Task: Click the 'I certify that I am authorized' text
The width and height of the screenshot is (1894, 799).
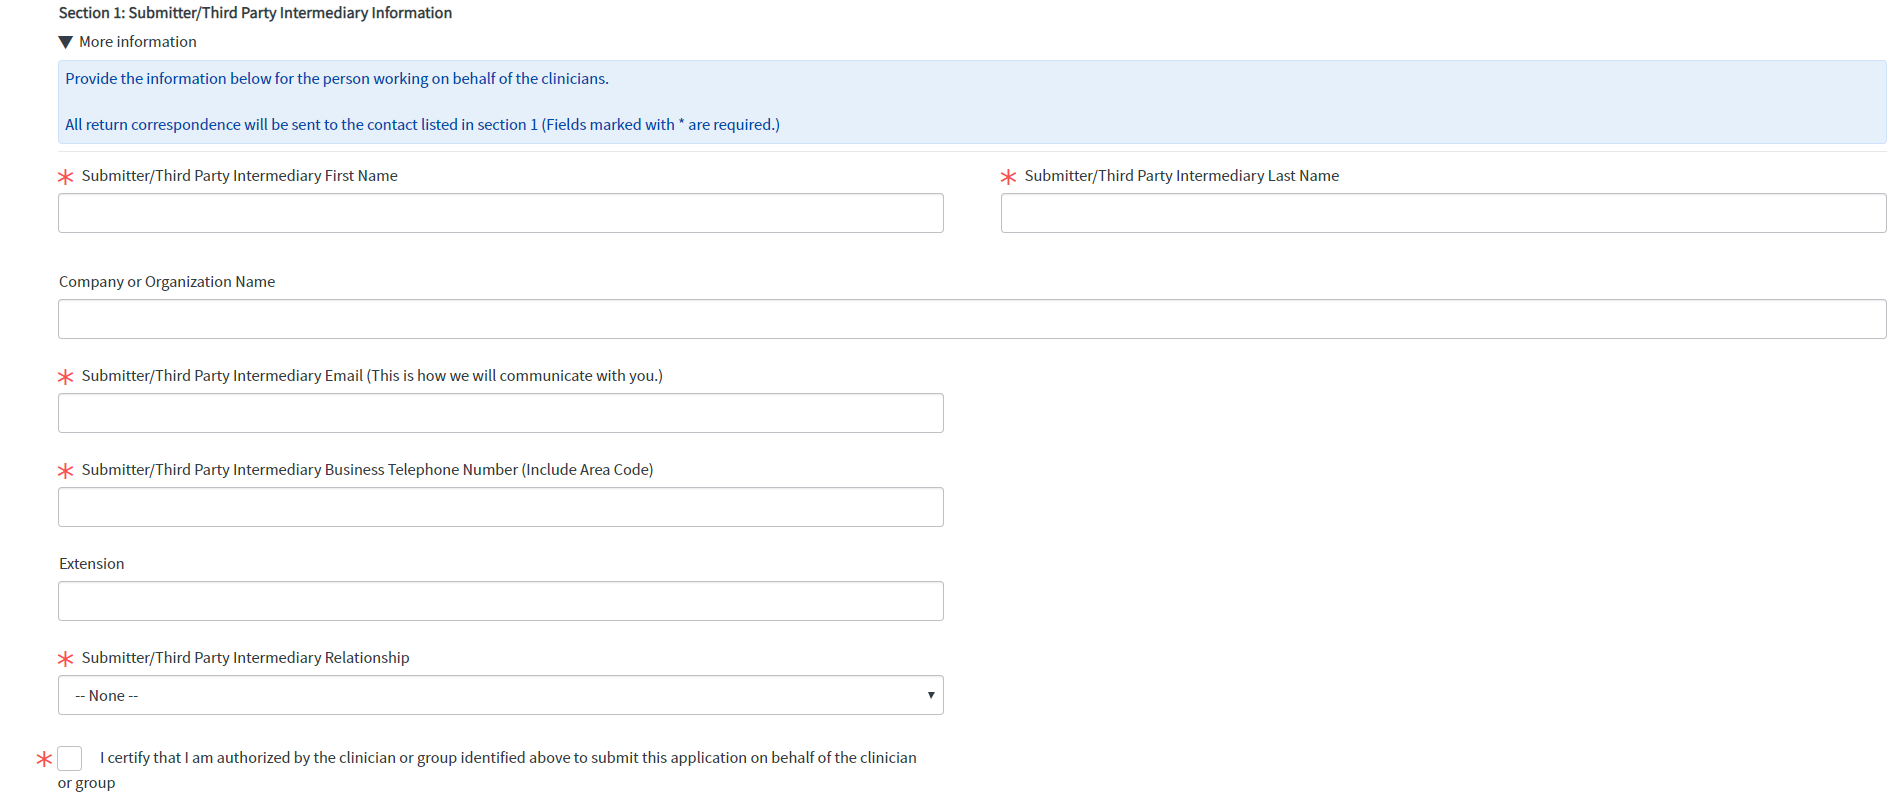Action: (x=508, y=758)
